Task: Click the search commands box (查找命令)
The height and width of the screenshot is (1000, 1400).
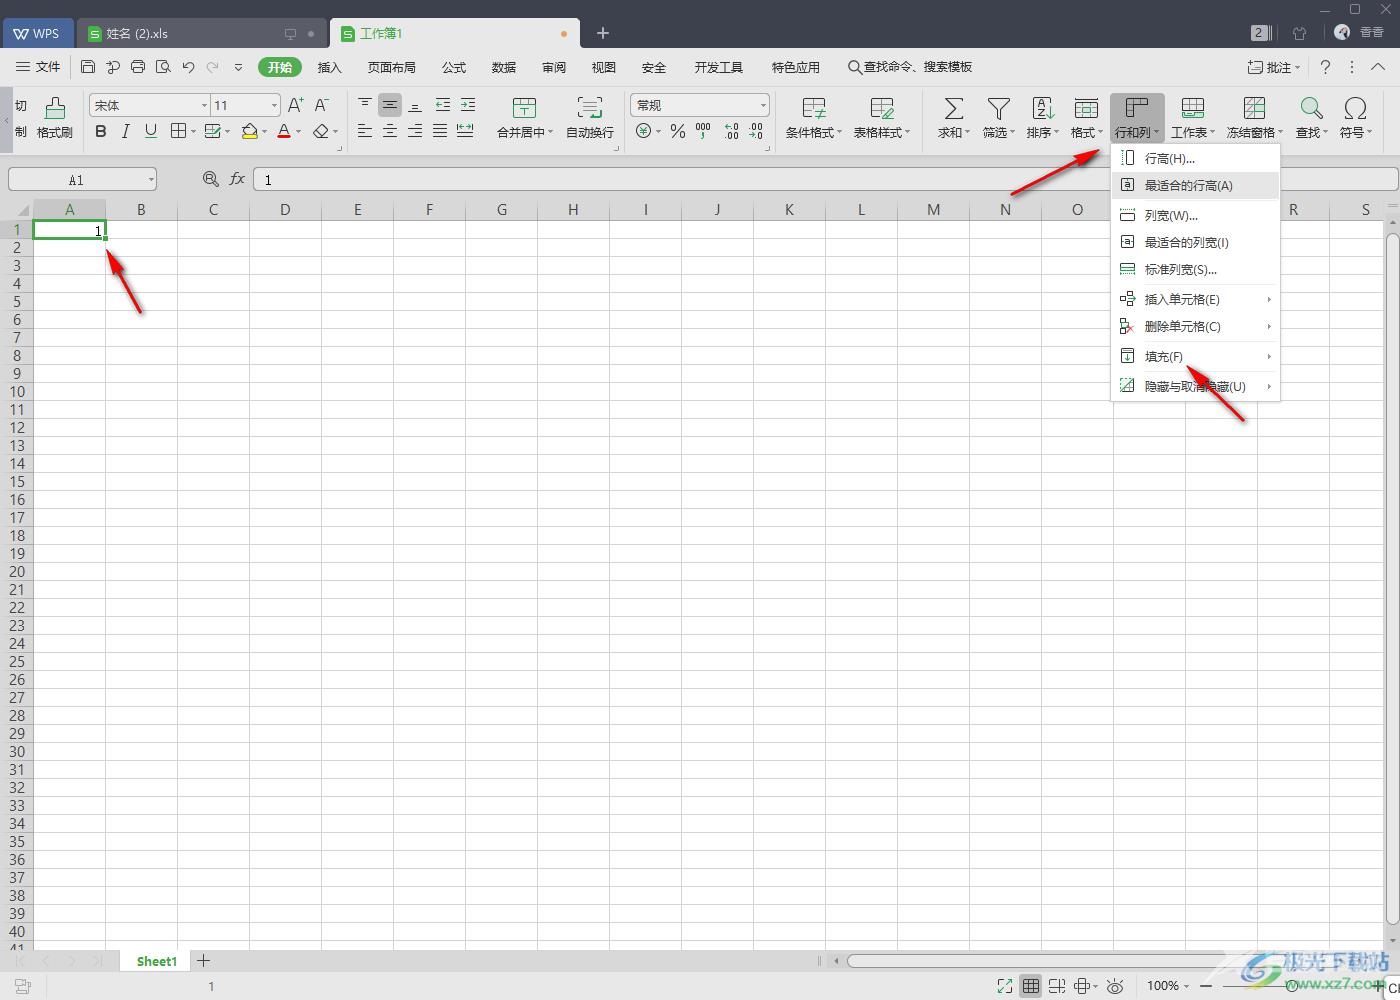Action: coord(910,67)
